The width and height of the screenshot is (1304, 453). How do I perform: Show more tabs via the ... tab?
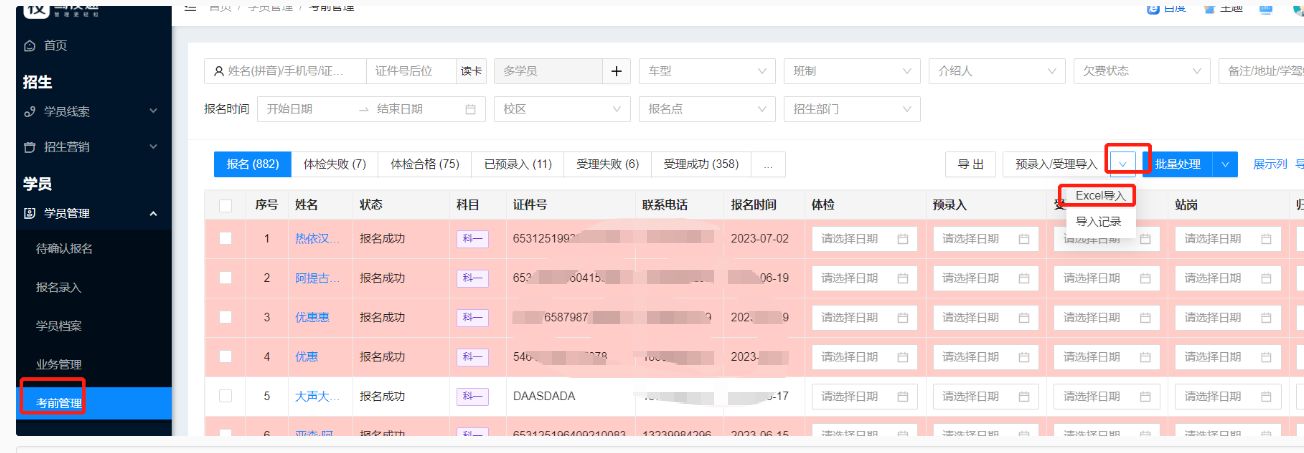(768, 164)
